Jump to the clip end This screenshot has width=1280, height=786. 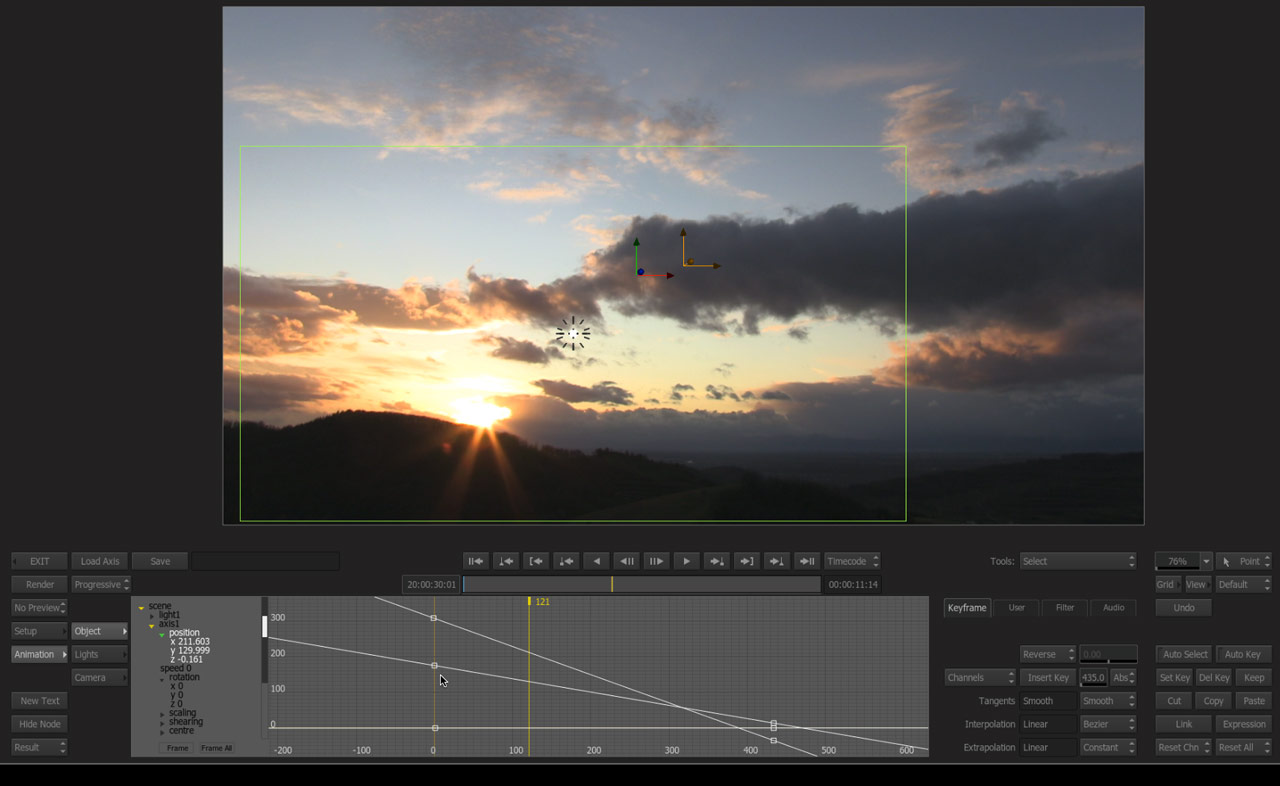[x=807, y=561]
